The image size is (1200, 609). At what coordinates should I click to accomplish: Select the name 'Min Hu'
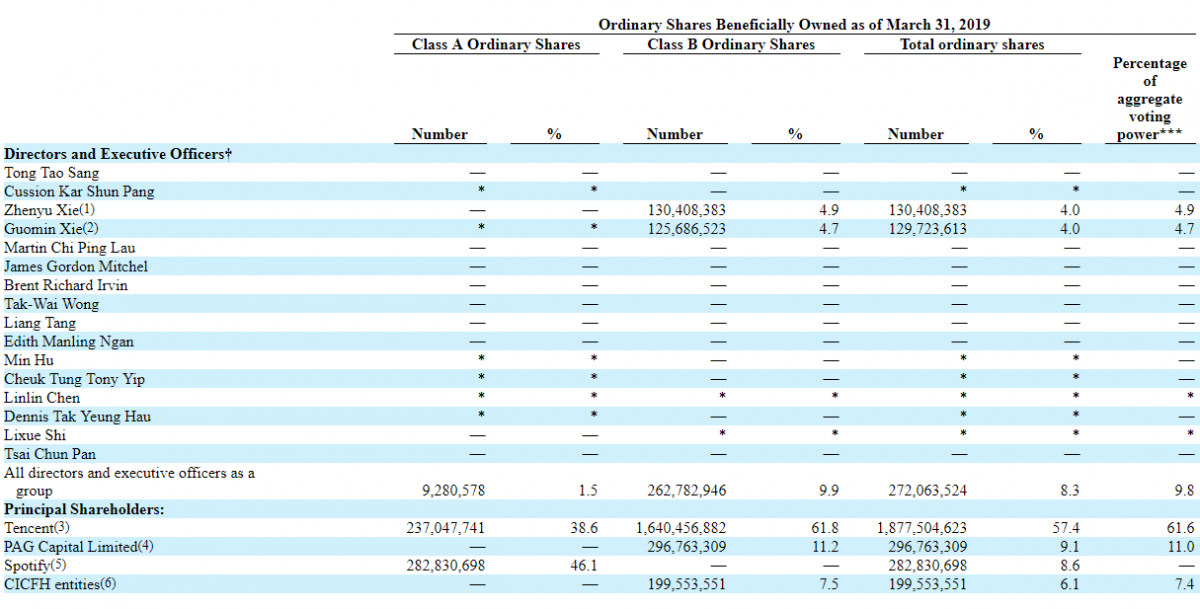[x=29, y=360]
